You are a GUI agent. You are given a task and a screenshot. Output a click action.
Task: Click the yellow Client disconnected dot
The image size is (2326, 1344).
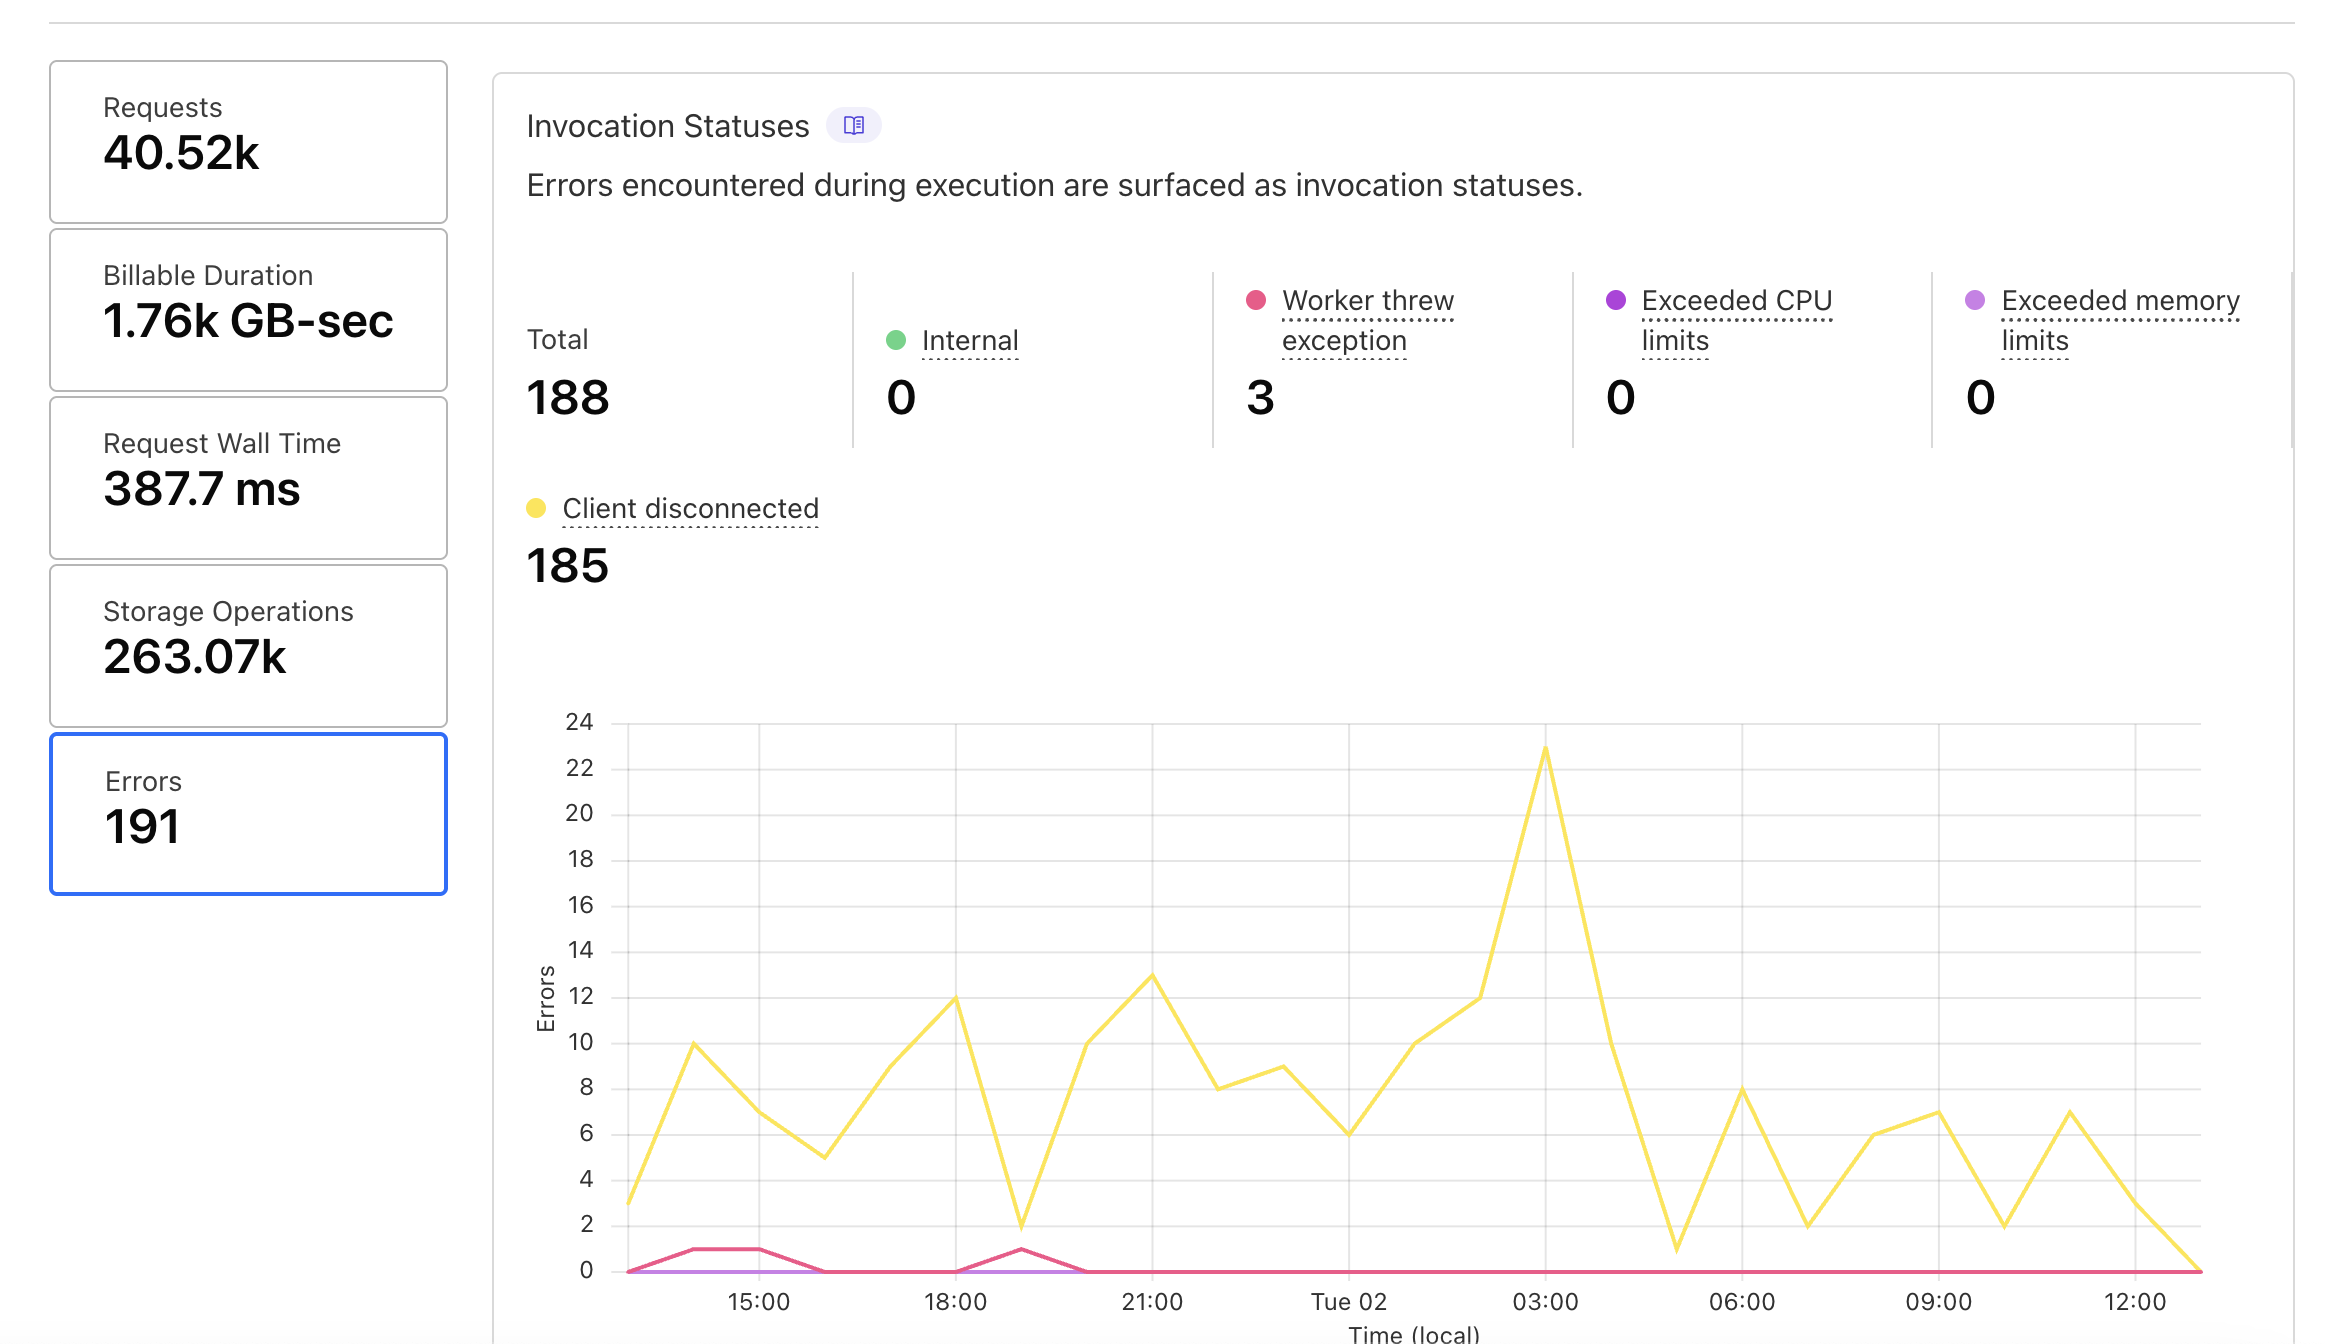click(536, 508)
